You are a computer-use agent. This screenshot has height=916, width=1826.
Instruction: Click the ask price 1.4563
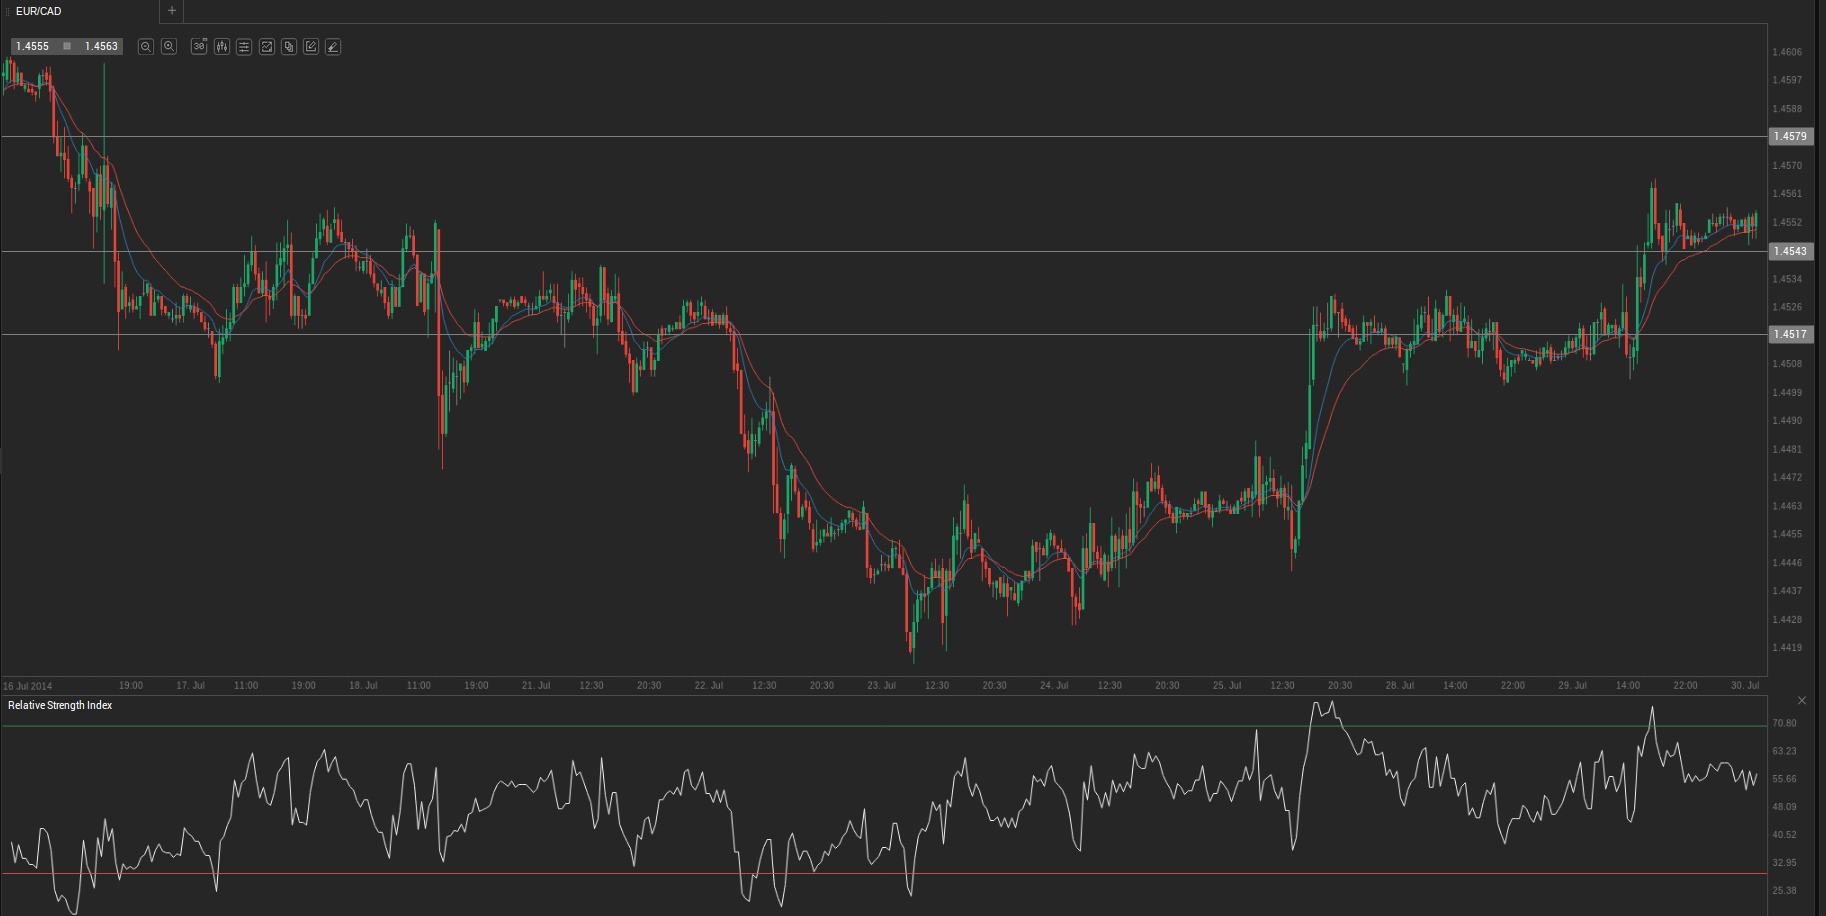[101, 47]
